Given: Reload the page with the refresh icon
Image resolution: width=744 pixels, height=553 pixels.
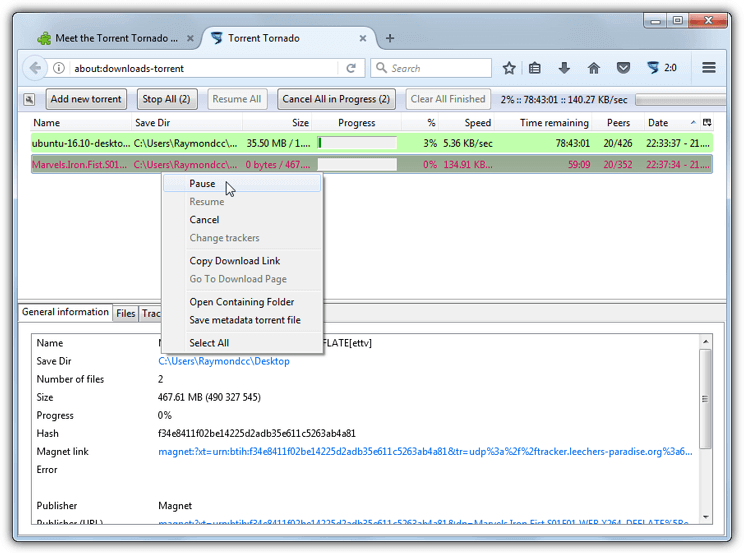Looking at the screenshot, I should [x=351, y=68].
